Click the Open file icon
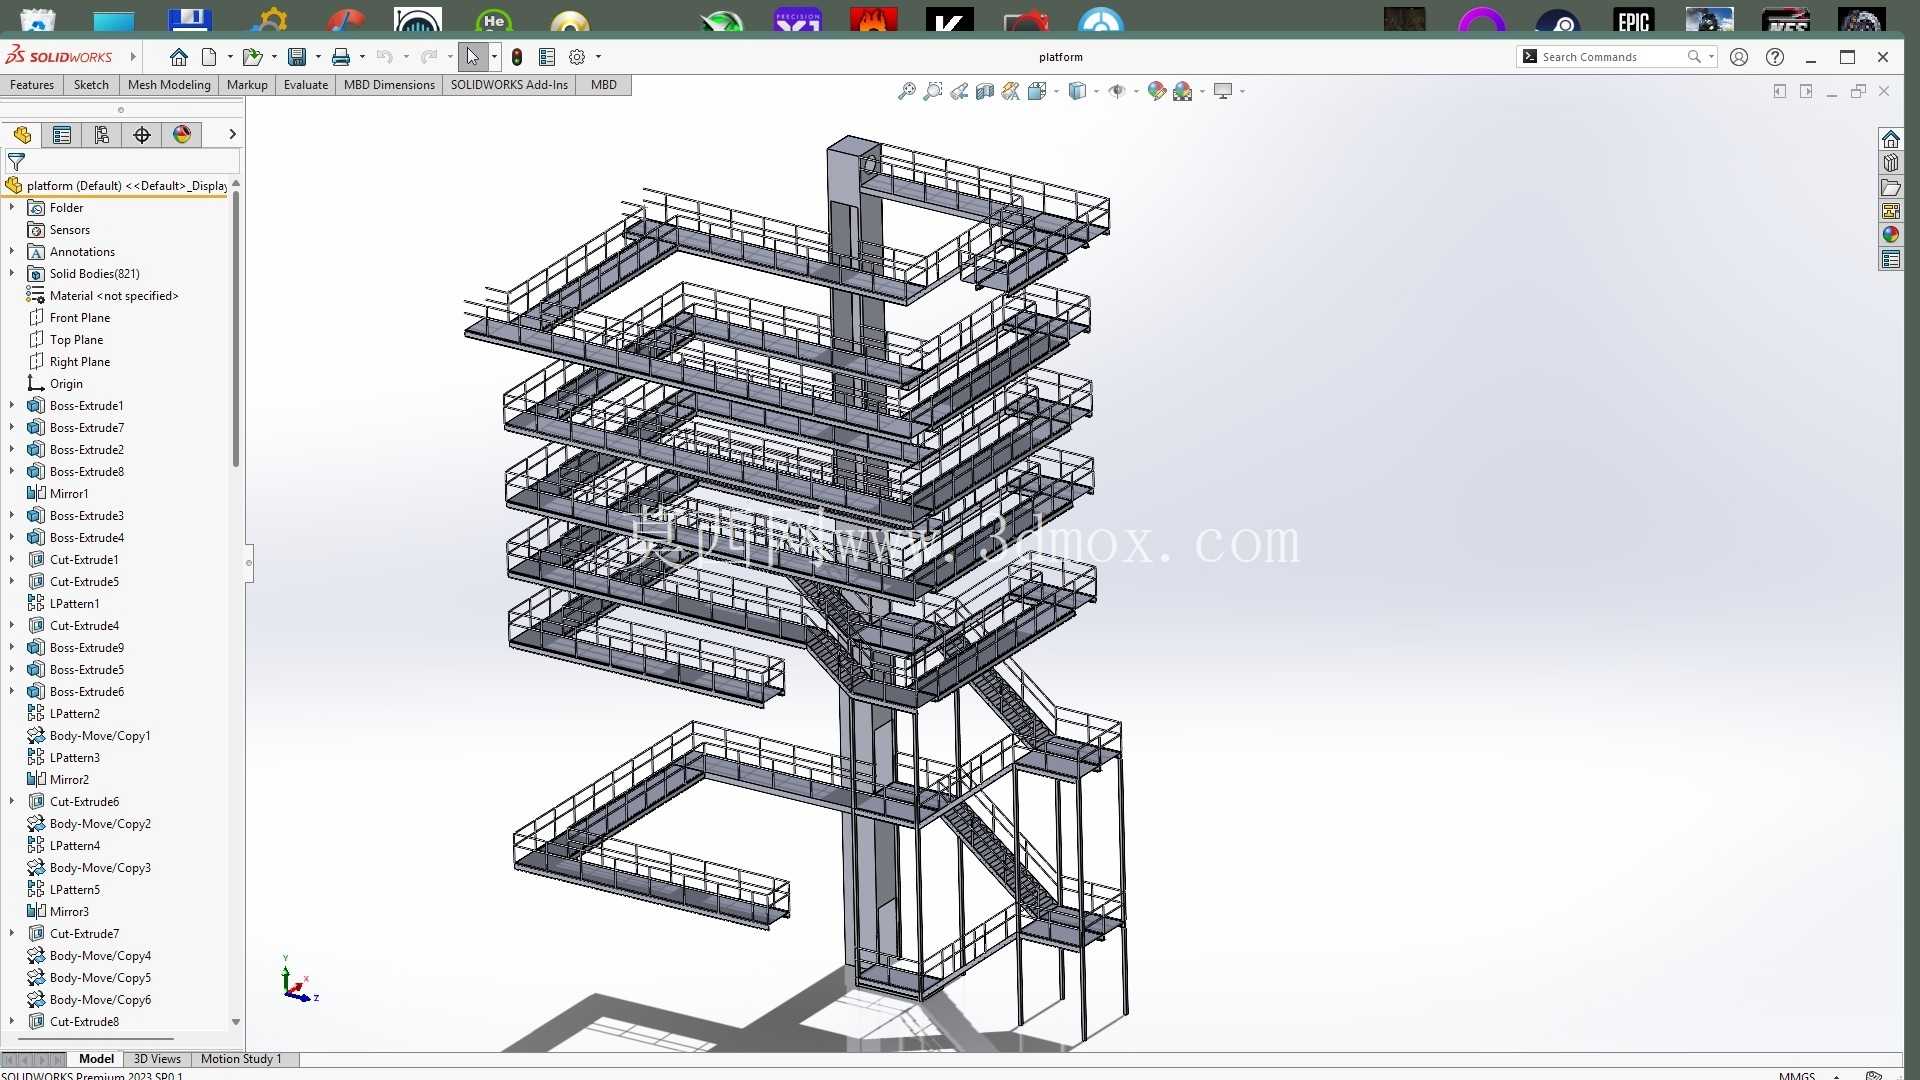The image size is (1920, 1080). coord(252,57)
